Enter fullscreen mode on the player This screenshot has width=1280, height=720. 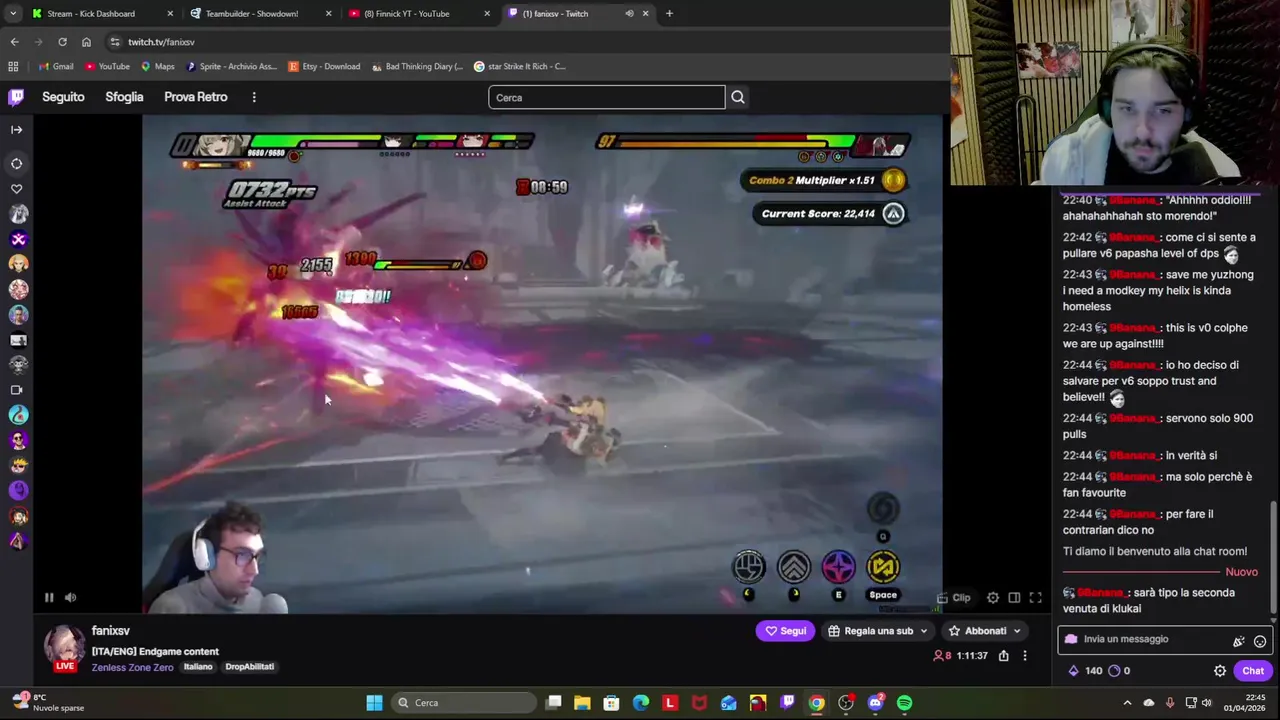(1036, 597)
